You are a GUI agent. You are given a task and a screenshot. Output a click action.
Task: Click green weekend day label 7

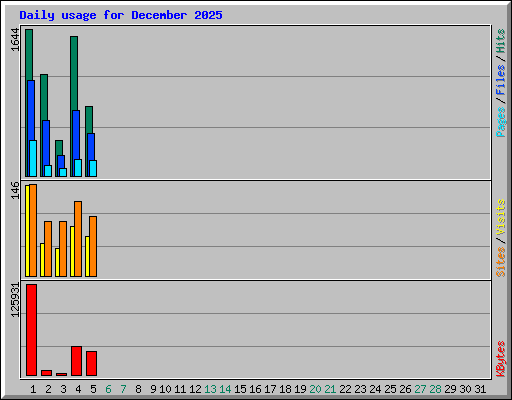123,389
